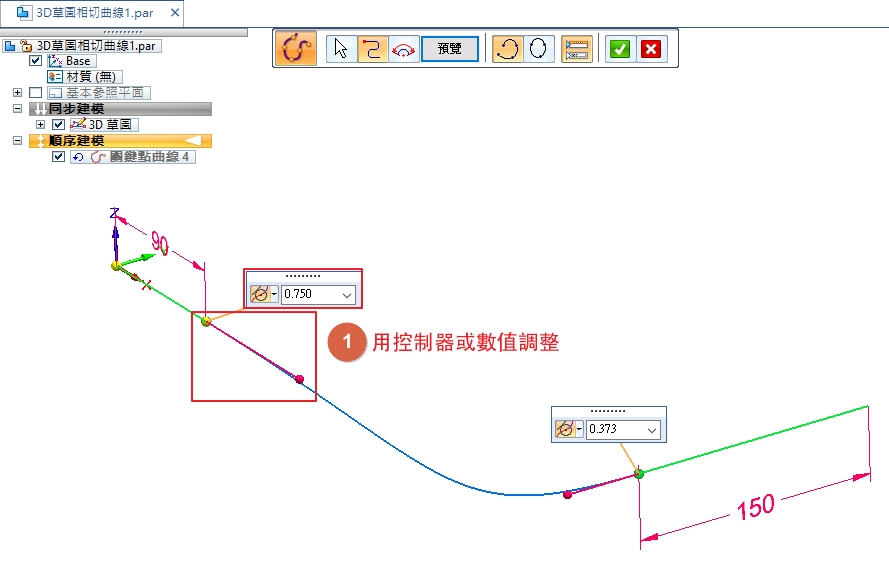
Task: Open the options list icon in the command bar
Action: click(577, 48)
